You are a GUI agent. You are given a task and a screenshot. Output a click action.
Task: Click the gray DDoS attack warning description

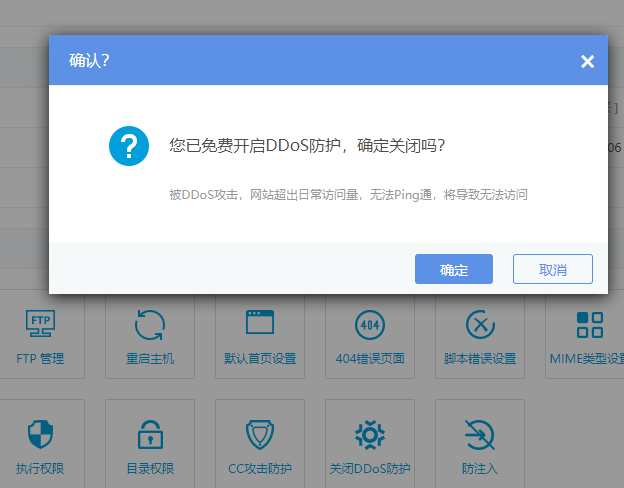(x=348, y=195)
